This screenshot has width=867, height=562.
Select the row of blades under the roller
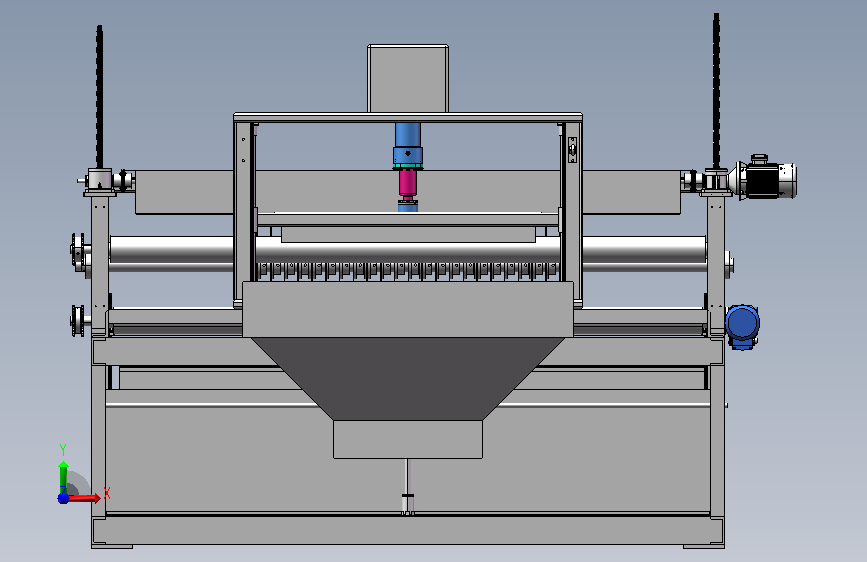point(408,271)
